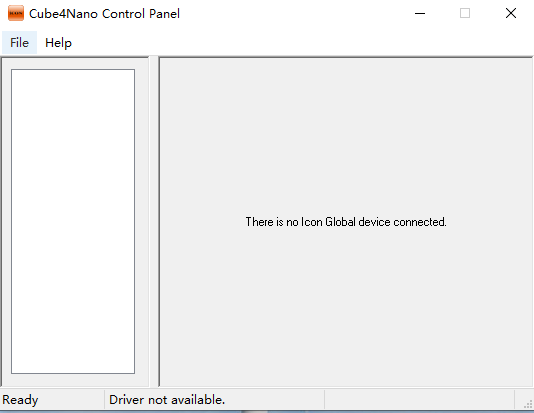Screen dimensions: 534x413
Task: Click gray border area beside the device list
Action: pyautogui.click(x=142, y=222)
